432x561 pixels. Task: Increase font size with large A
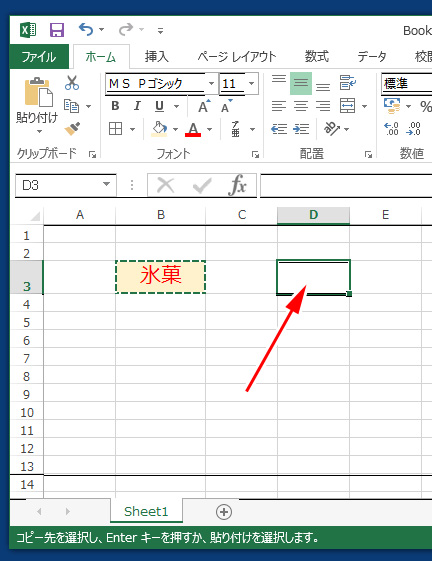click(204, 106)
